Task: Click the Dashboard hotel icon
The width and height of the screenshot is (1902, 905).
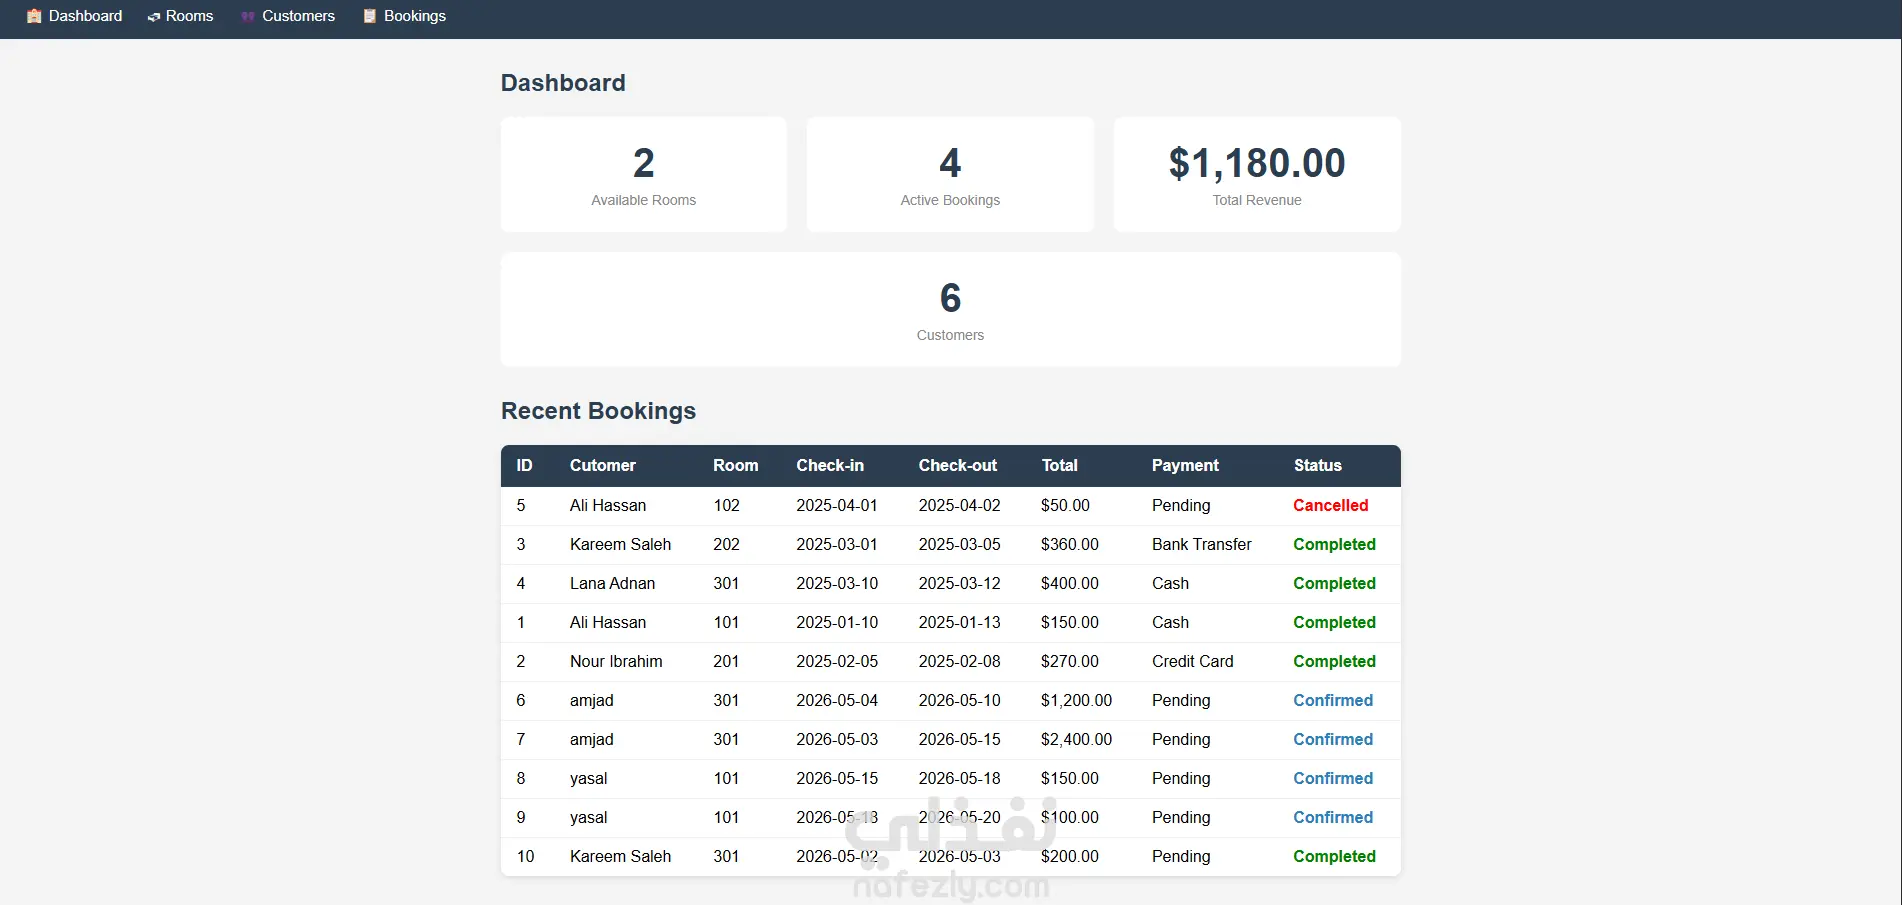Action: (x=34, y=16)
